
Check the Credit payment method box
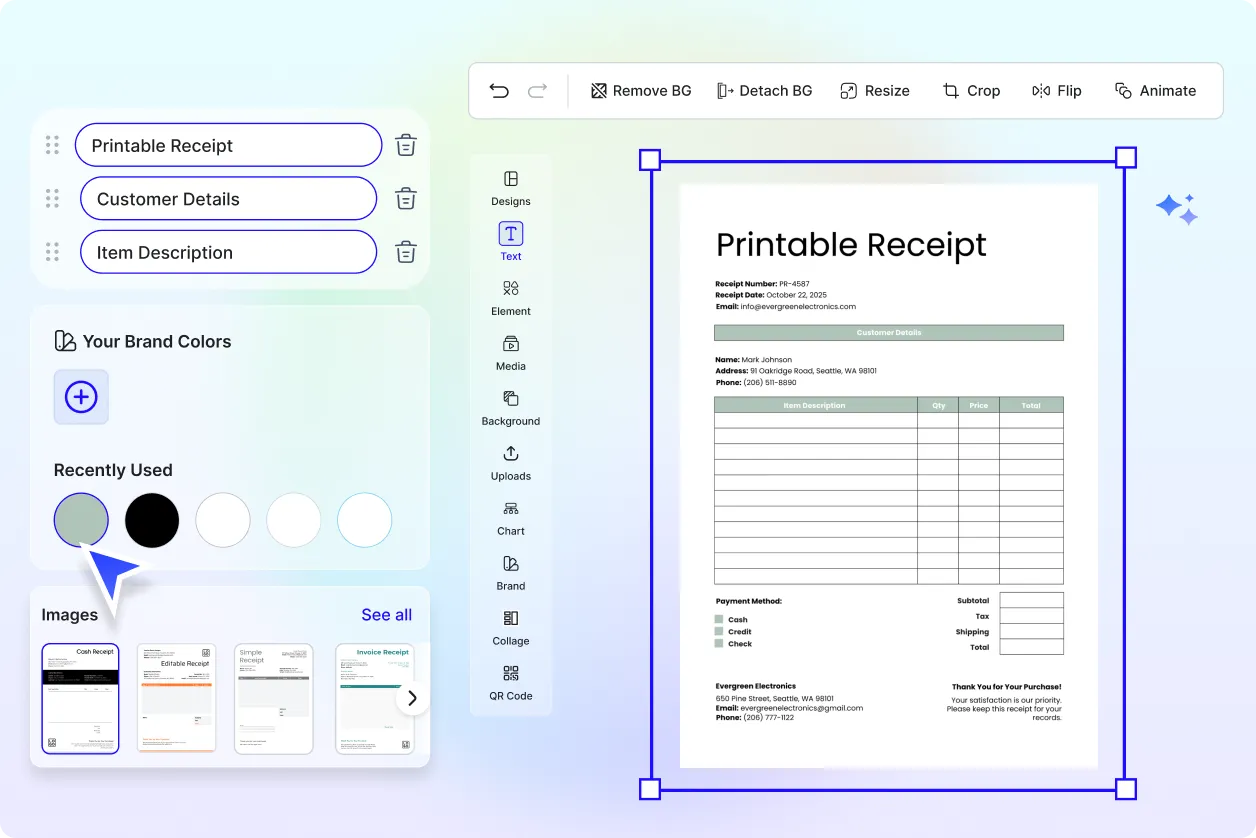718,631
